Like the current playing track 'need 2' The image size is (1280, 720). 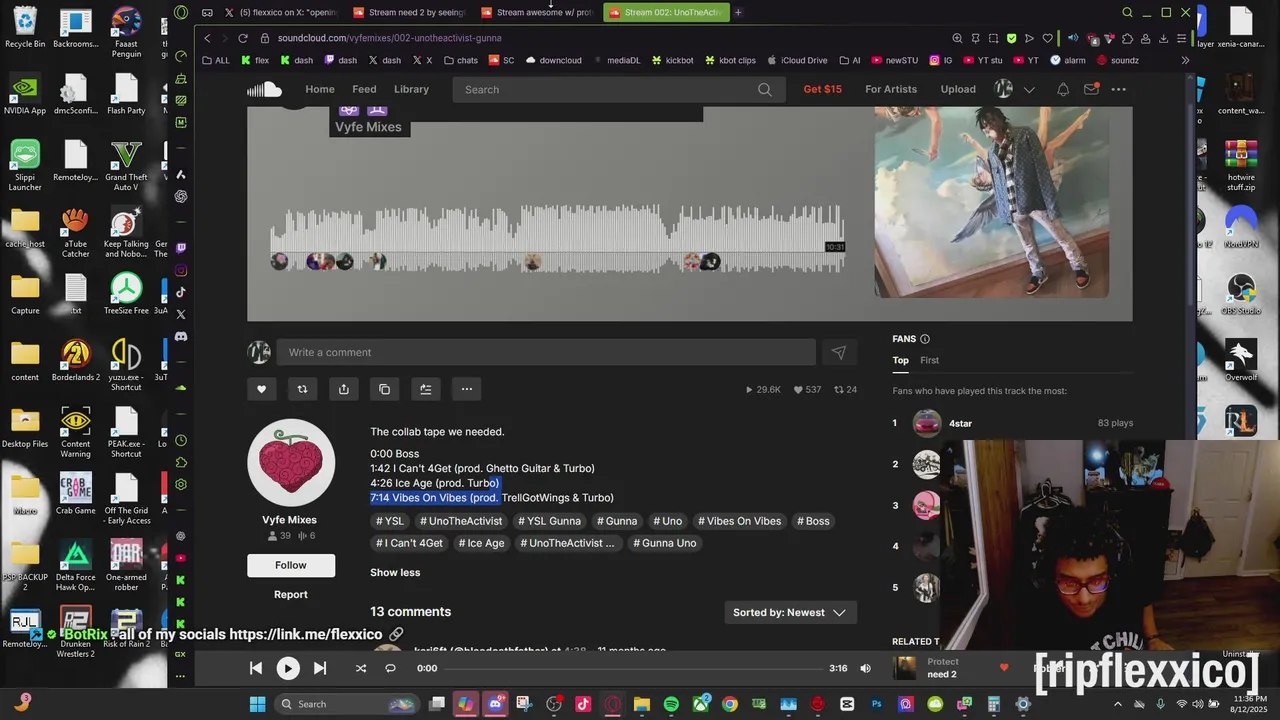(x=1004, y=667)
